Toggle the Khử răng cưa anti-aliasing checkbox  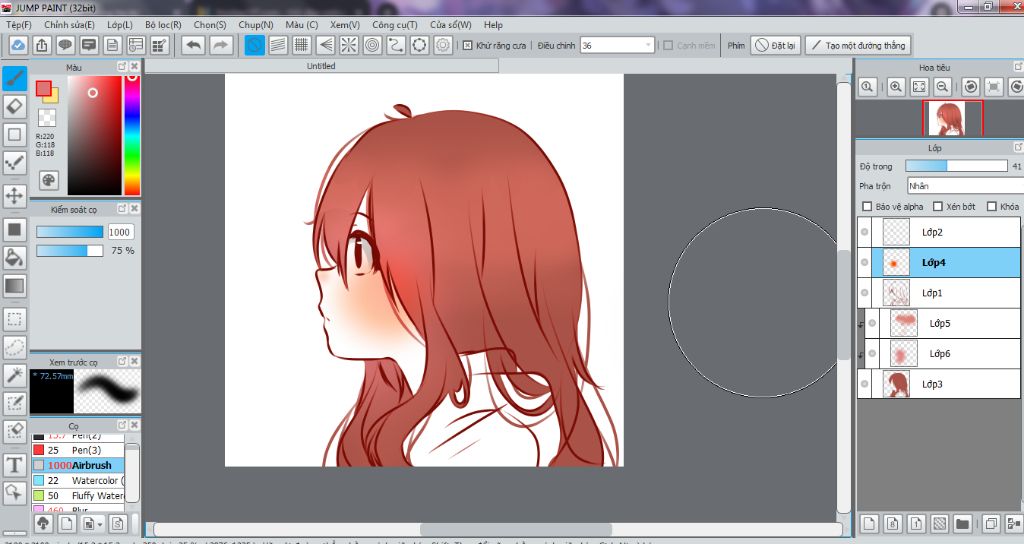point(468,46)
